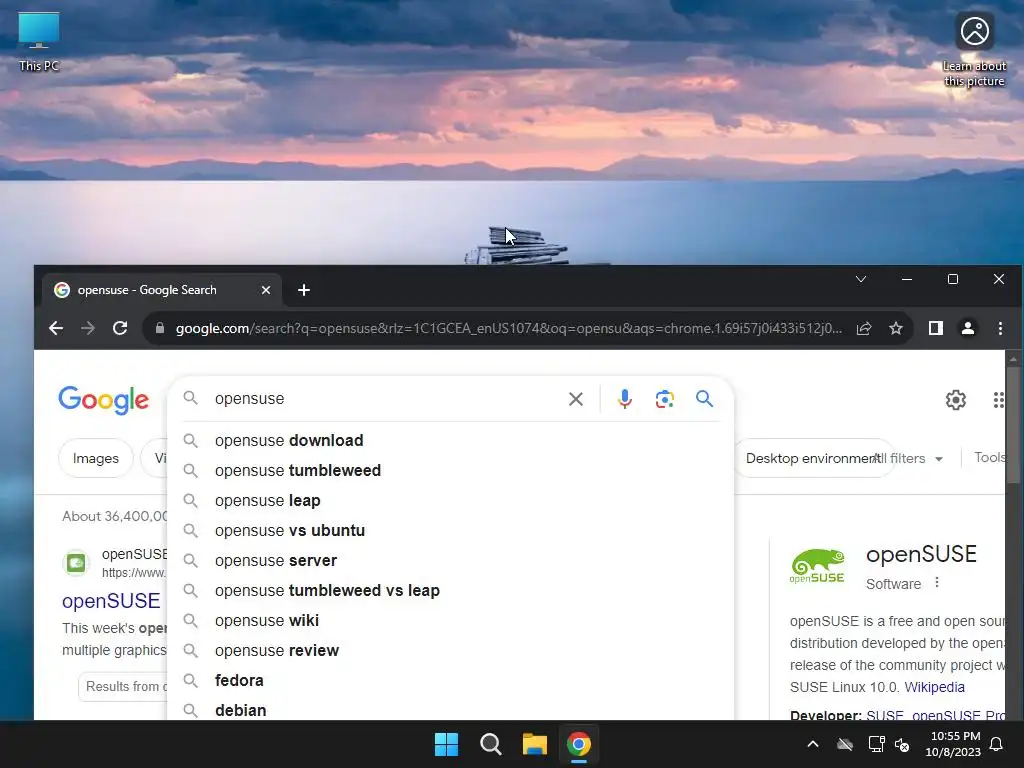Click the taskbar network icon
1024x768 pixels.
tap(876, 744)
